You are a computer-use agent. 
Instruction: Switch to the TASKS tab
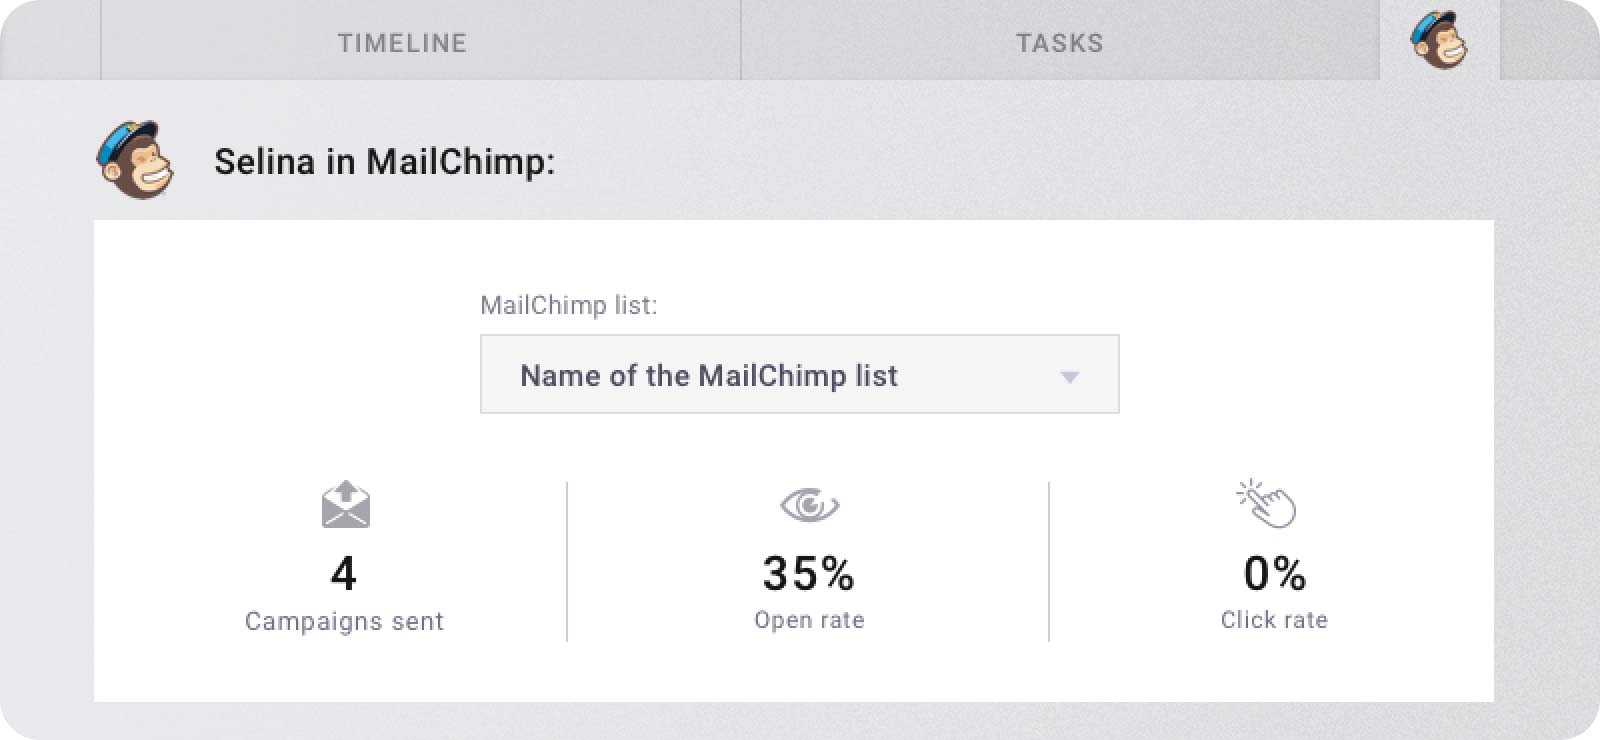click(x=1060, y=40)
